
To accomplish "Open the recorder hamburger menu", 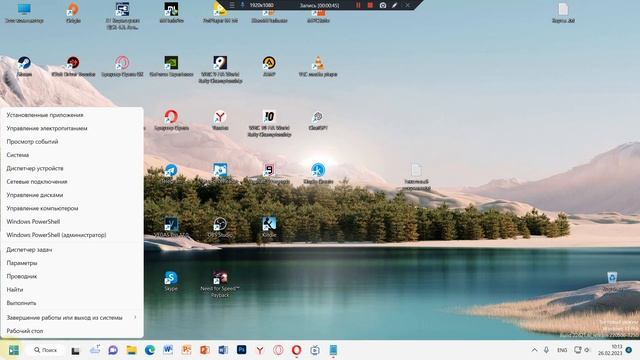I will click(232, 5).
